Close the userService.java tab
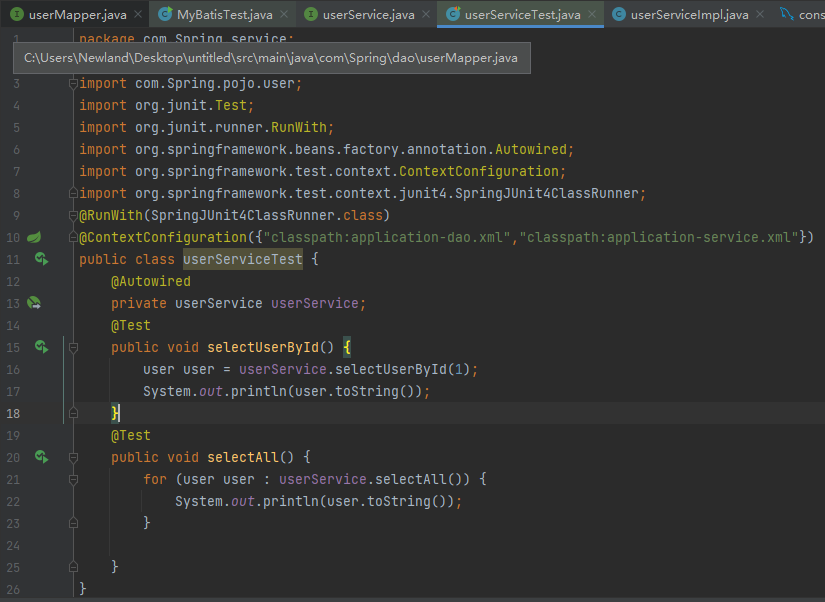 pos(426,15)
